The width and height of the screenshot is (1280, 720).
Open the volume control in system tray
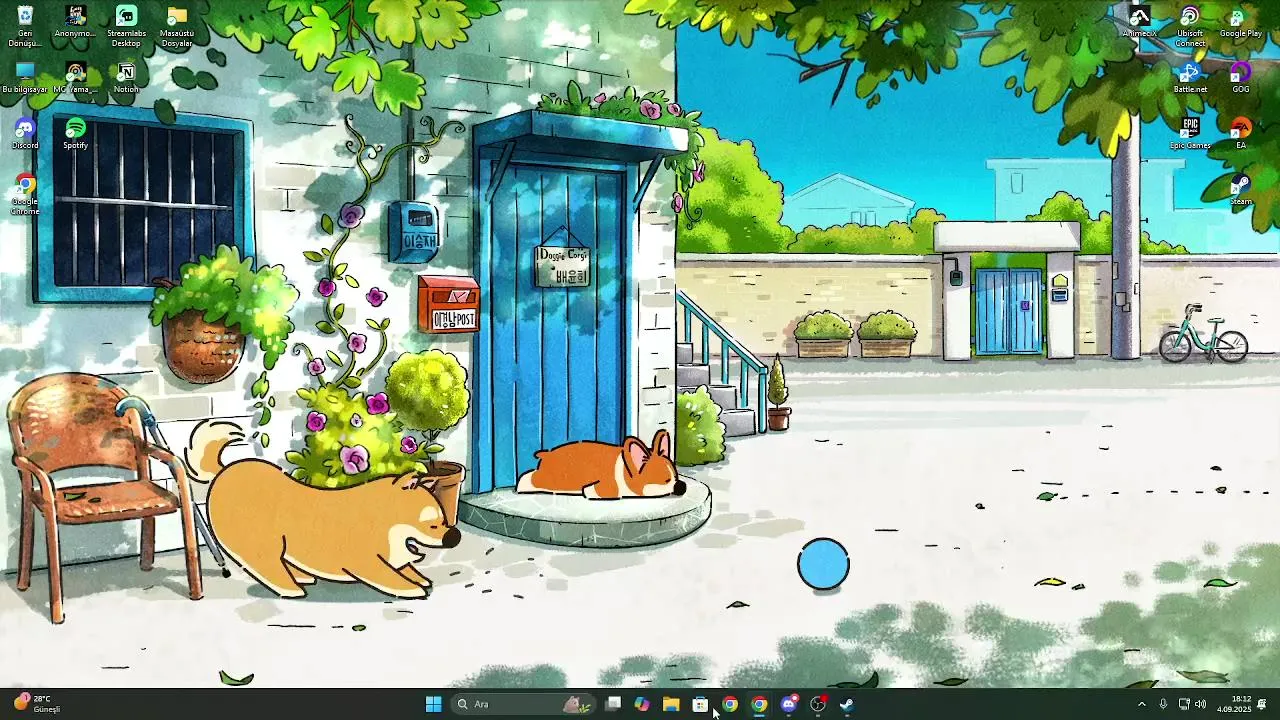(1200, 704)
